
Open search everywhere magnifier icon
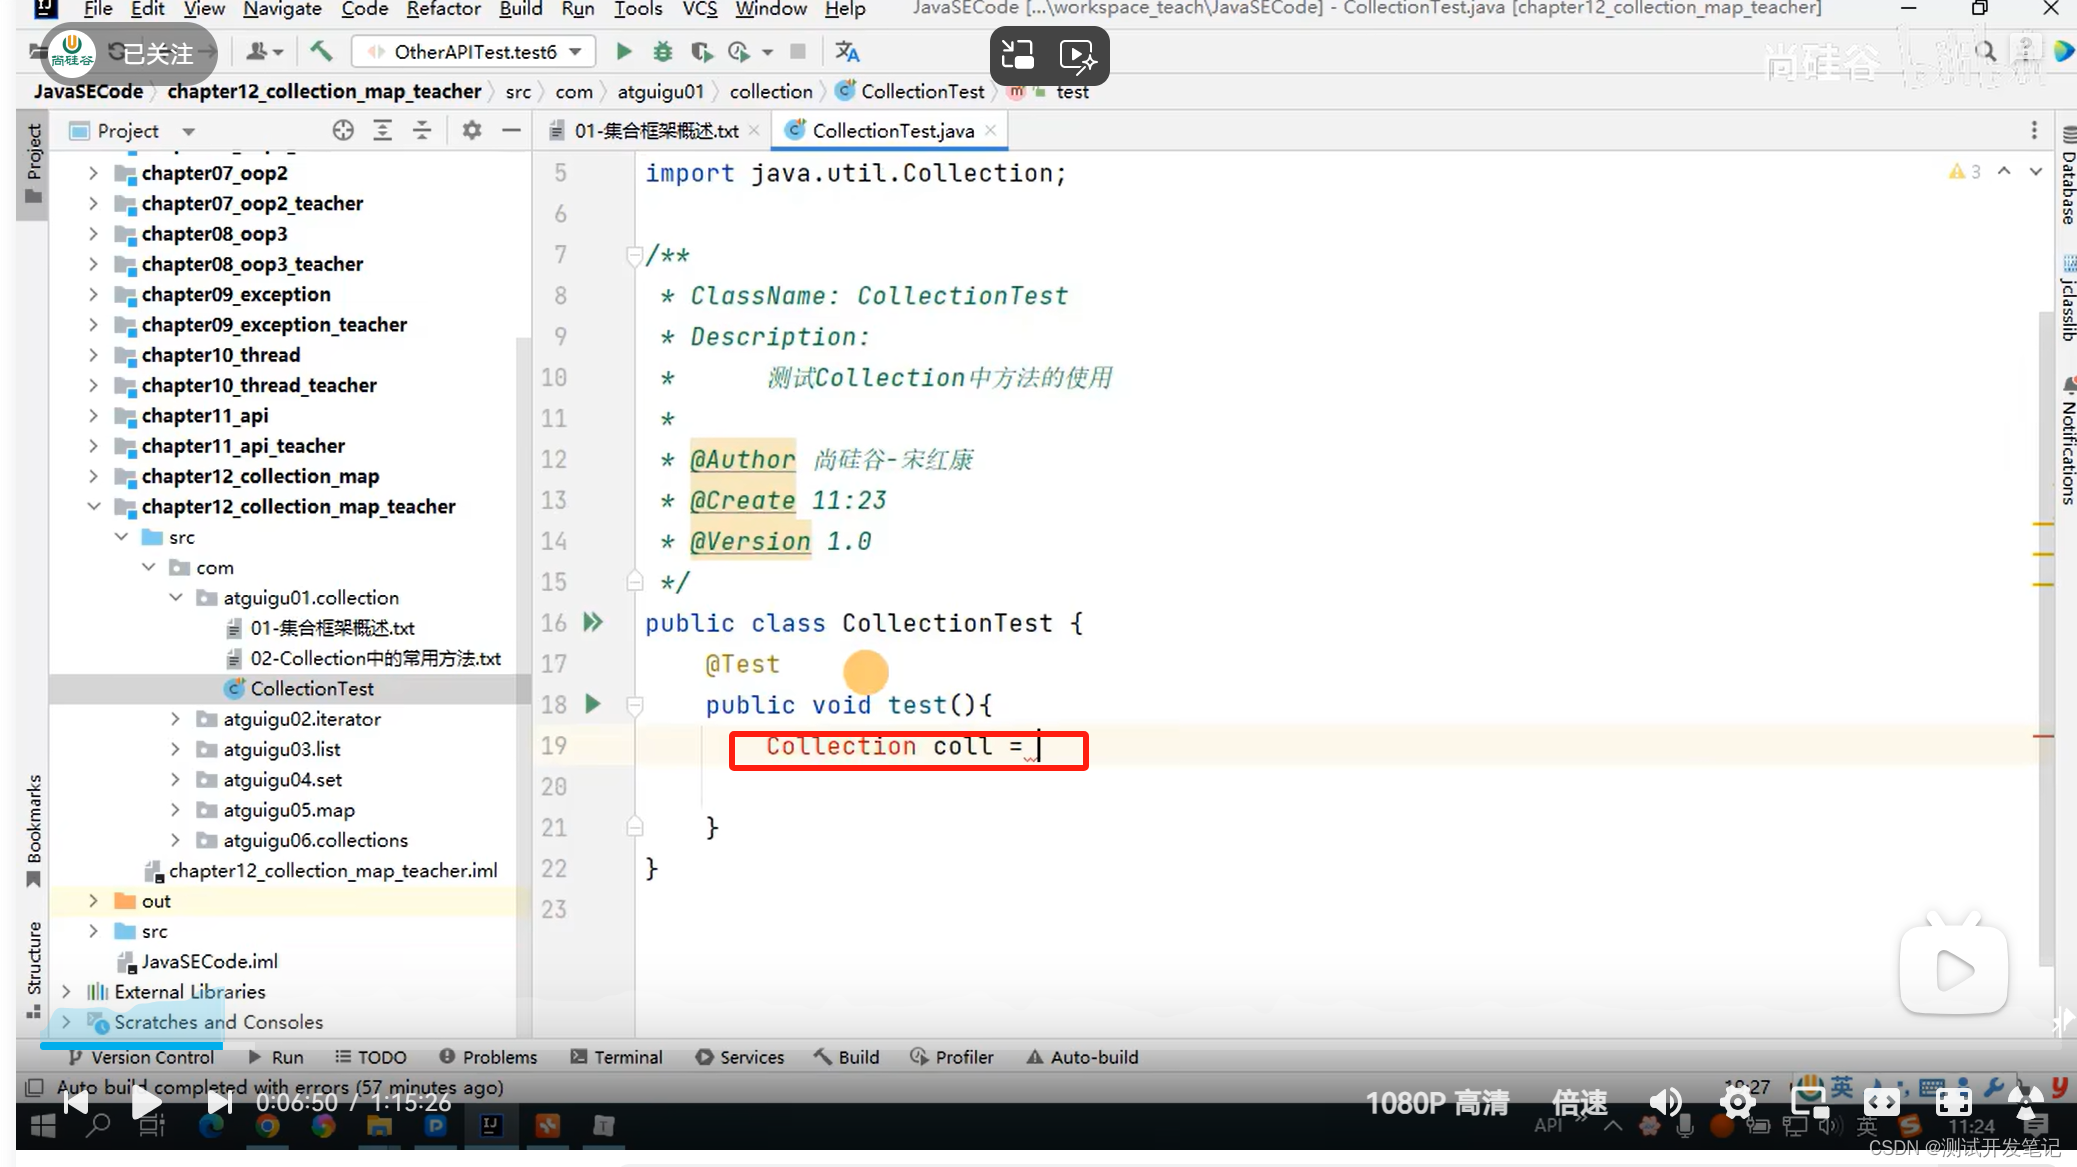[1987, 51]
